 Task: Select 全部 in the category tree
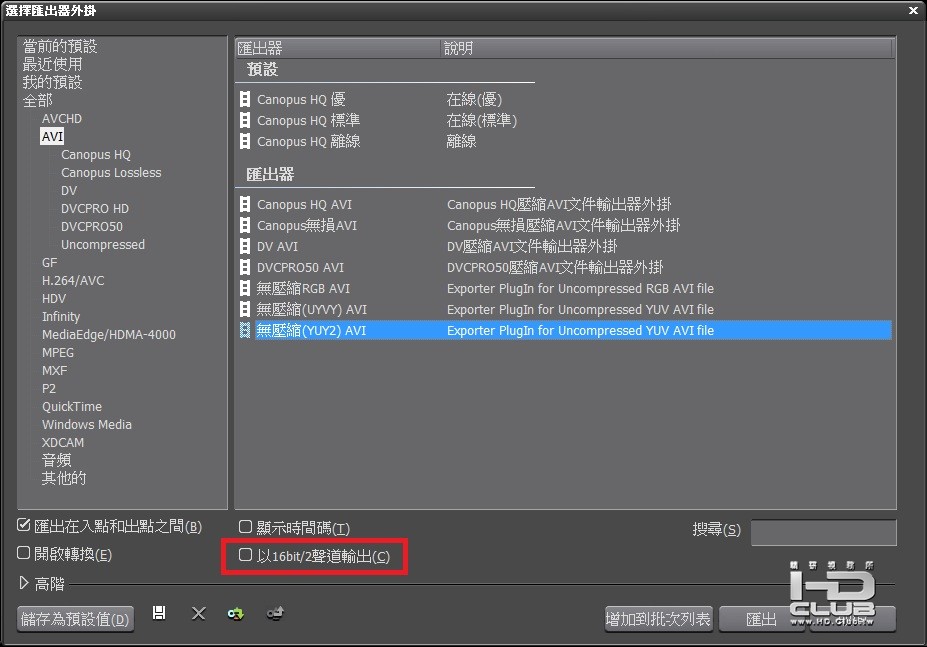click(37, 101)
